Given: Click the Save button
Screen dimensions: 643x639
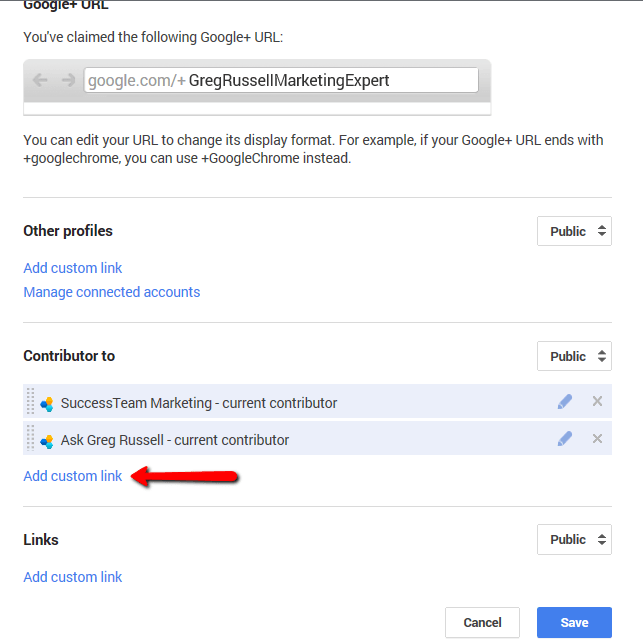Looking at the screenshot, I should click(574, 622).
